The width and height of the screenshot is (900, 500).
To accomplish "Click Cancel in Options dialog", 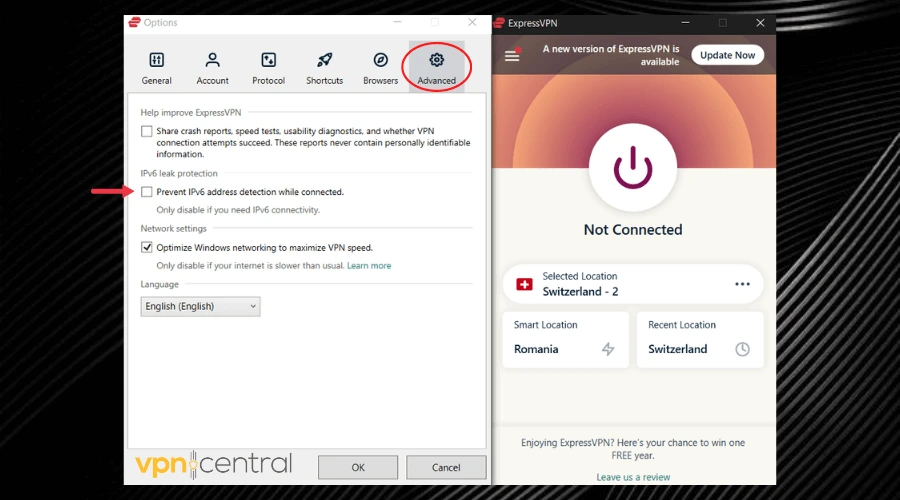I will [x=446, y=467].
